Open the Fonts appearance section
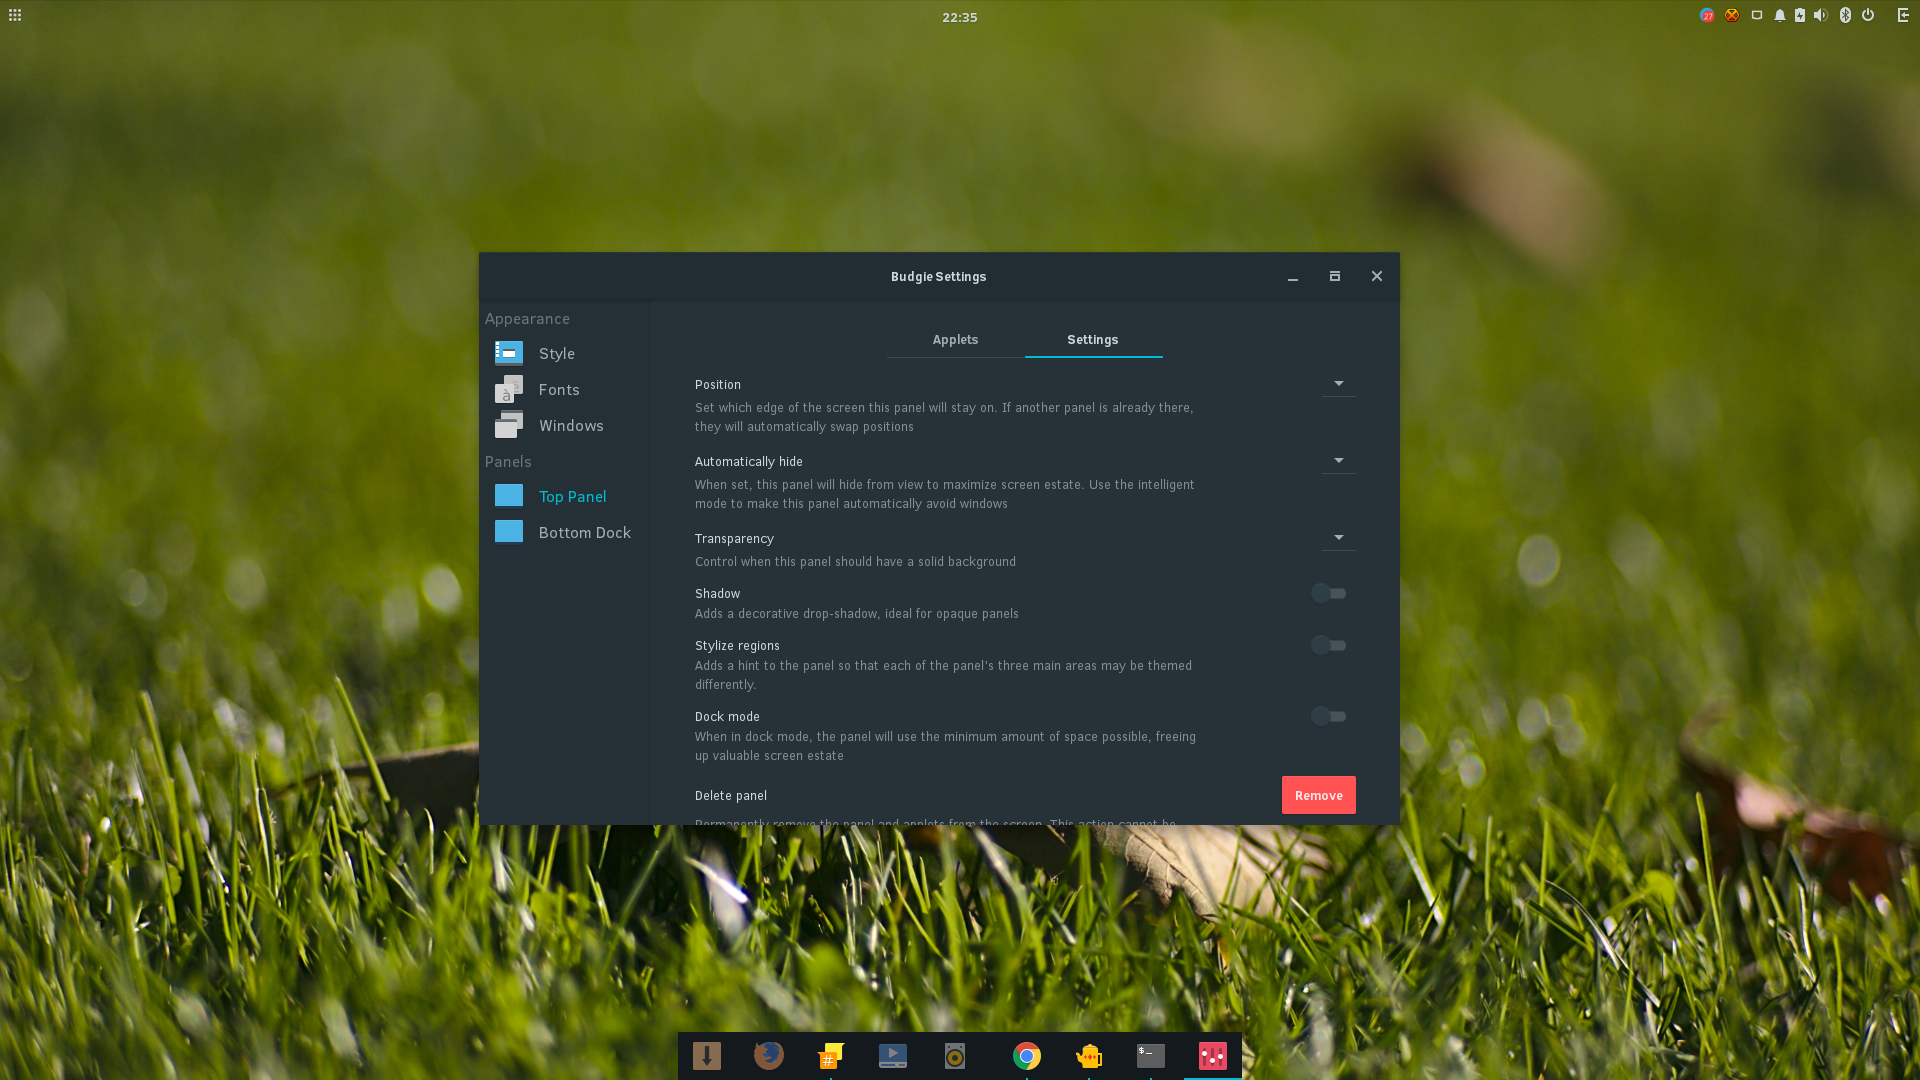Screen dimensions: 1920x1080 [565, 390]
